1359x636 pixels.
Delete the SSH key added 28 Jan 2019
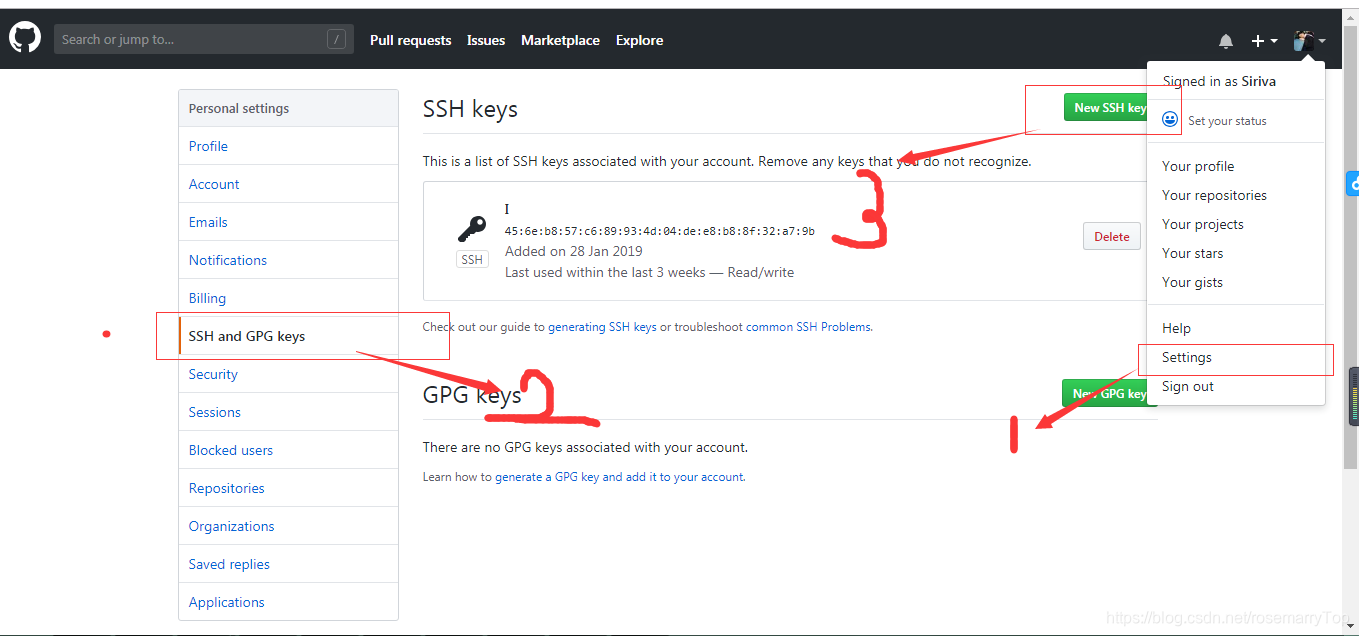click(x=1111, y=237)
